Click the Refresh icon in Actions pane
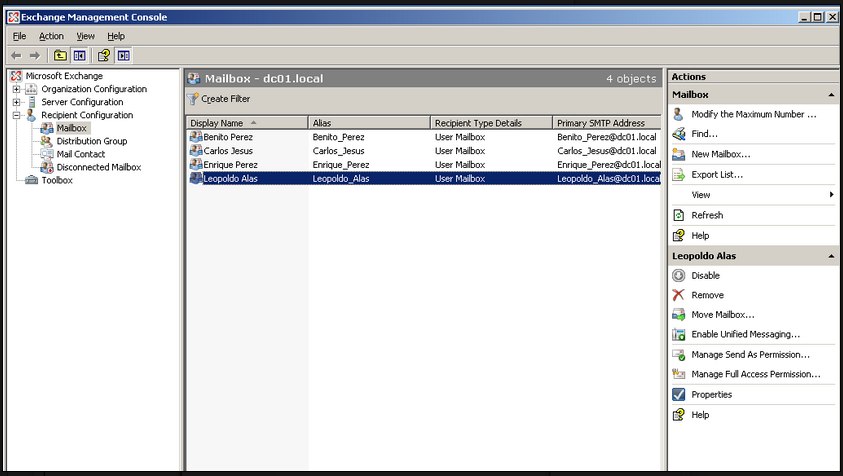843x476 pixels. (678, 215)
